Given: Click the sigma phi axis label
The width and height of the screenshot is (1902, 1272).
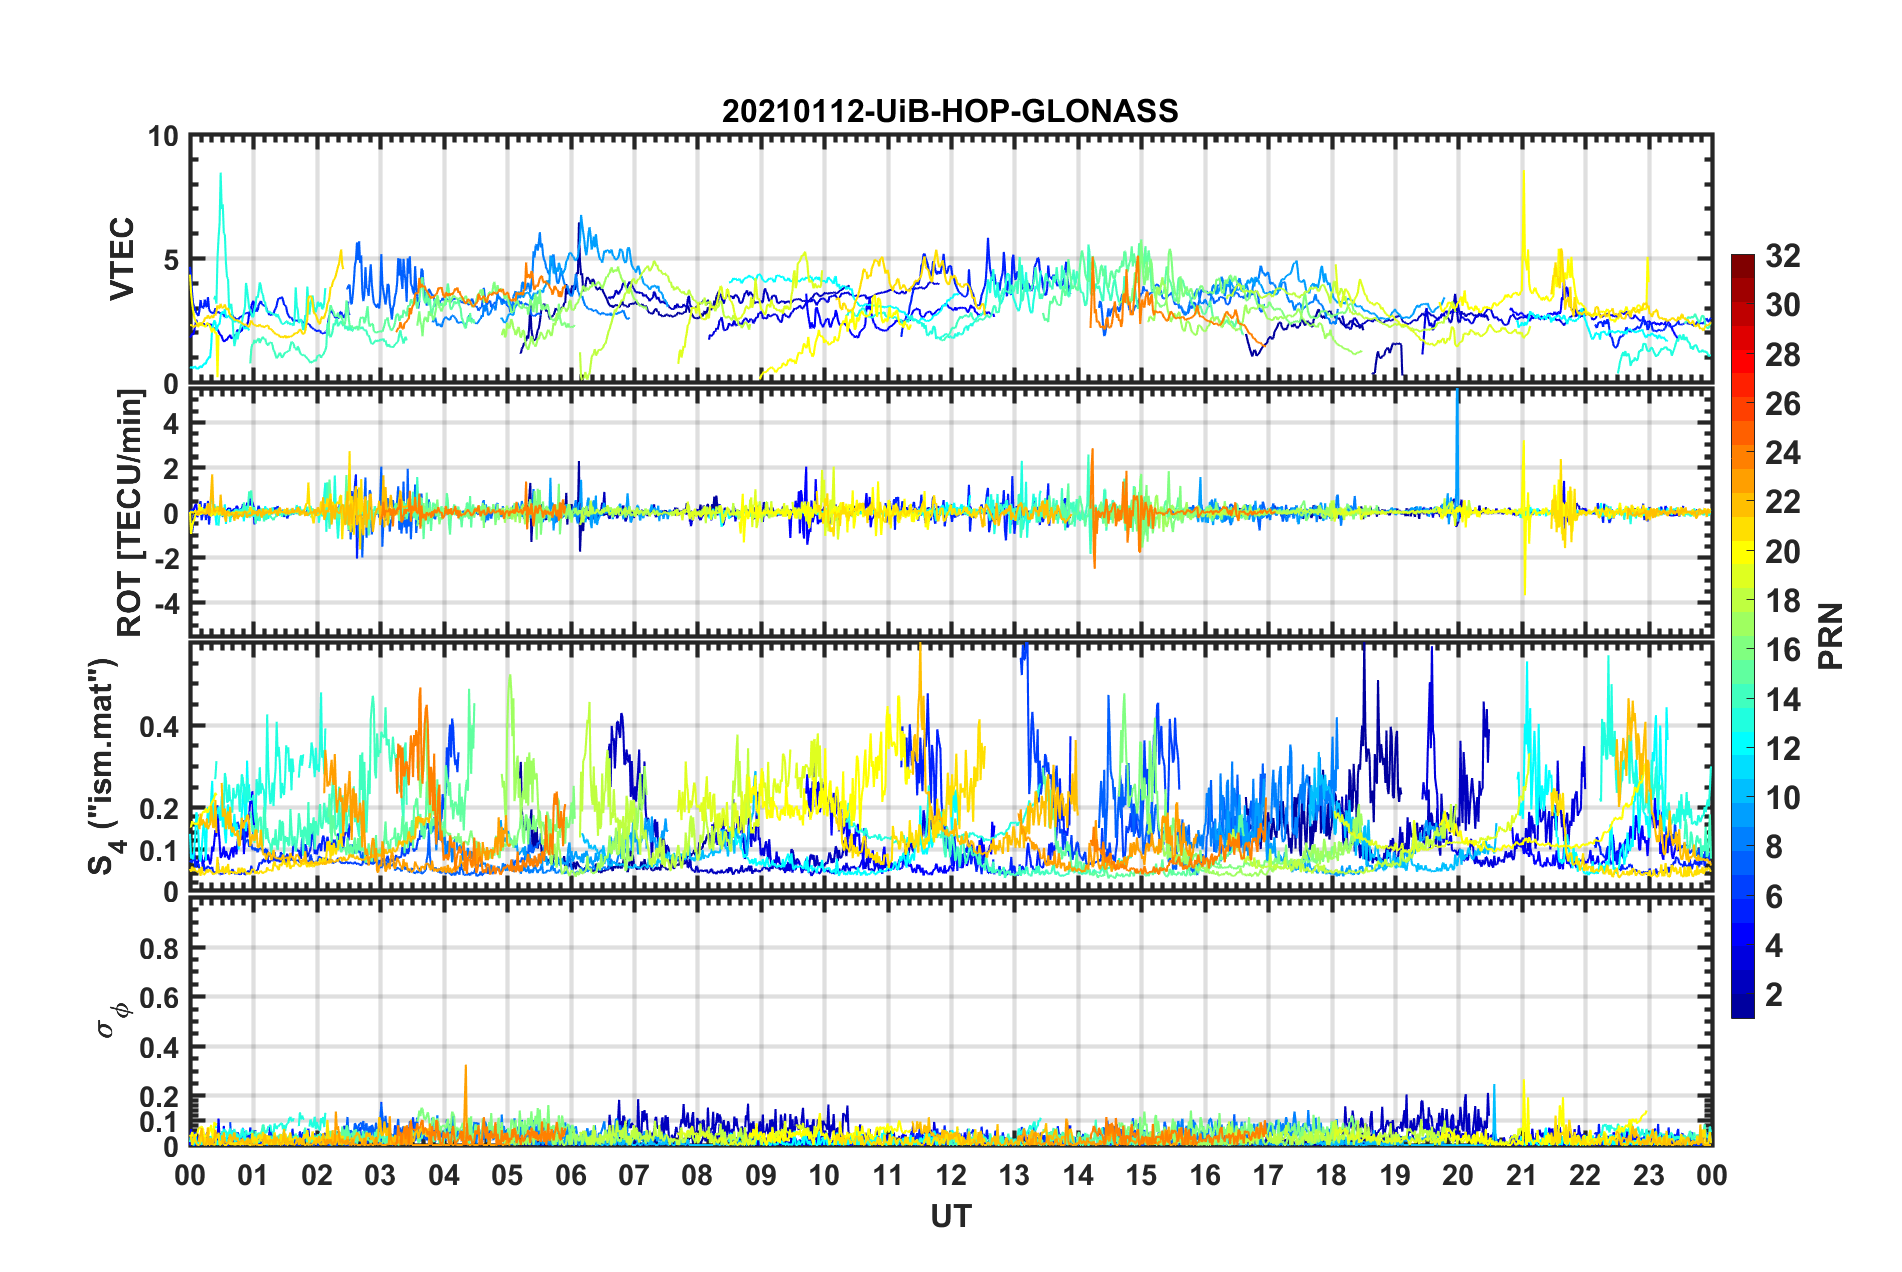Looking at the screenshot, I should [115, 1020].
